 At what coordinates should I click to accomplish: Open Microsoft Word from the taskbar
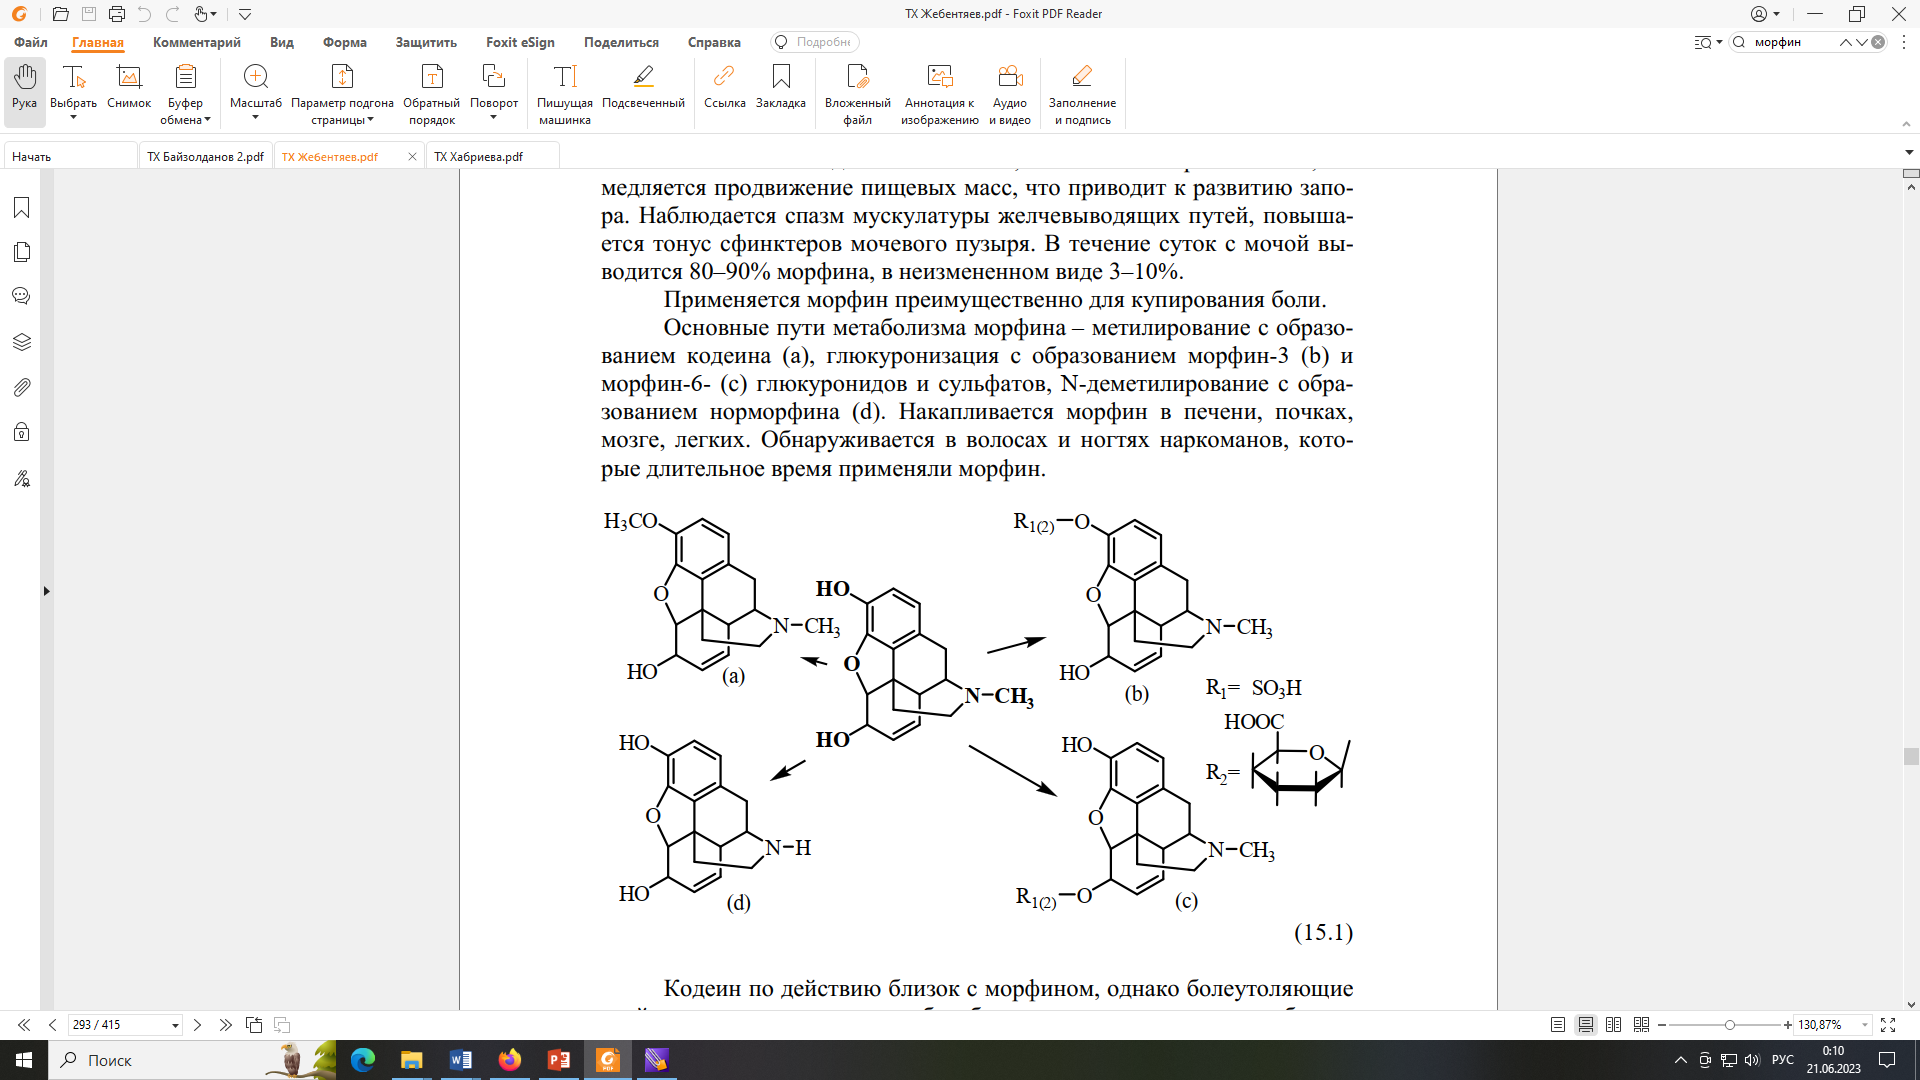[x=460, y=1060]
